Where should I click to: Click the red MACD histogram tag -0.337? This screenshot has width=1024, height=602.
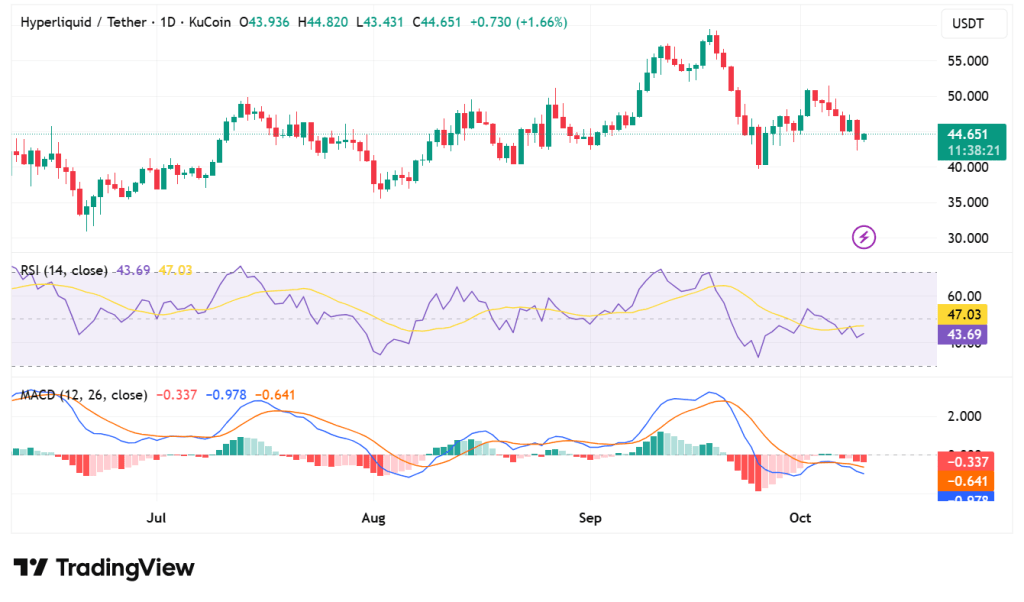coord(966,462)
